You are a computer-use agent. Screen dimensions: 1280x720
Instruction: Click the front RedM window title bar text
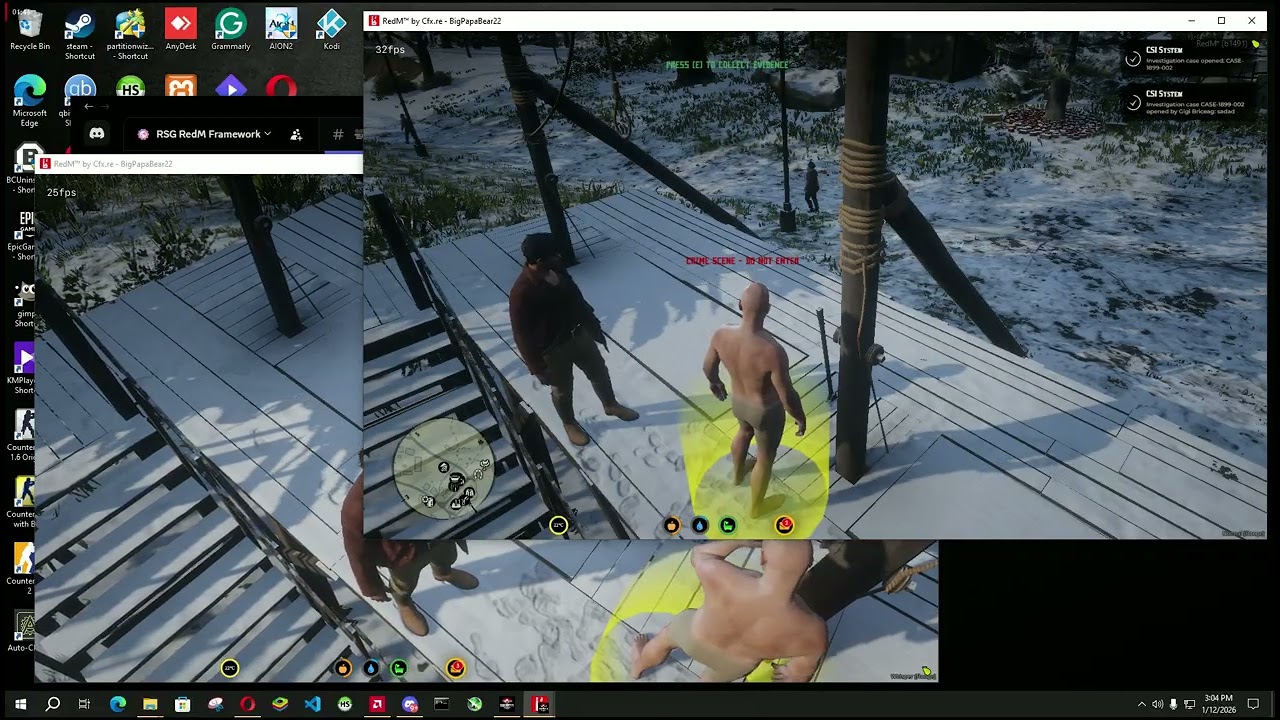click(441, 21)
